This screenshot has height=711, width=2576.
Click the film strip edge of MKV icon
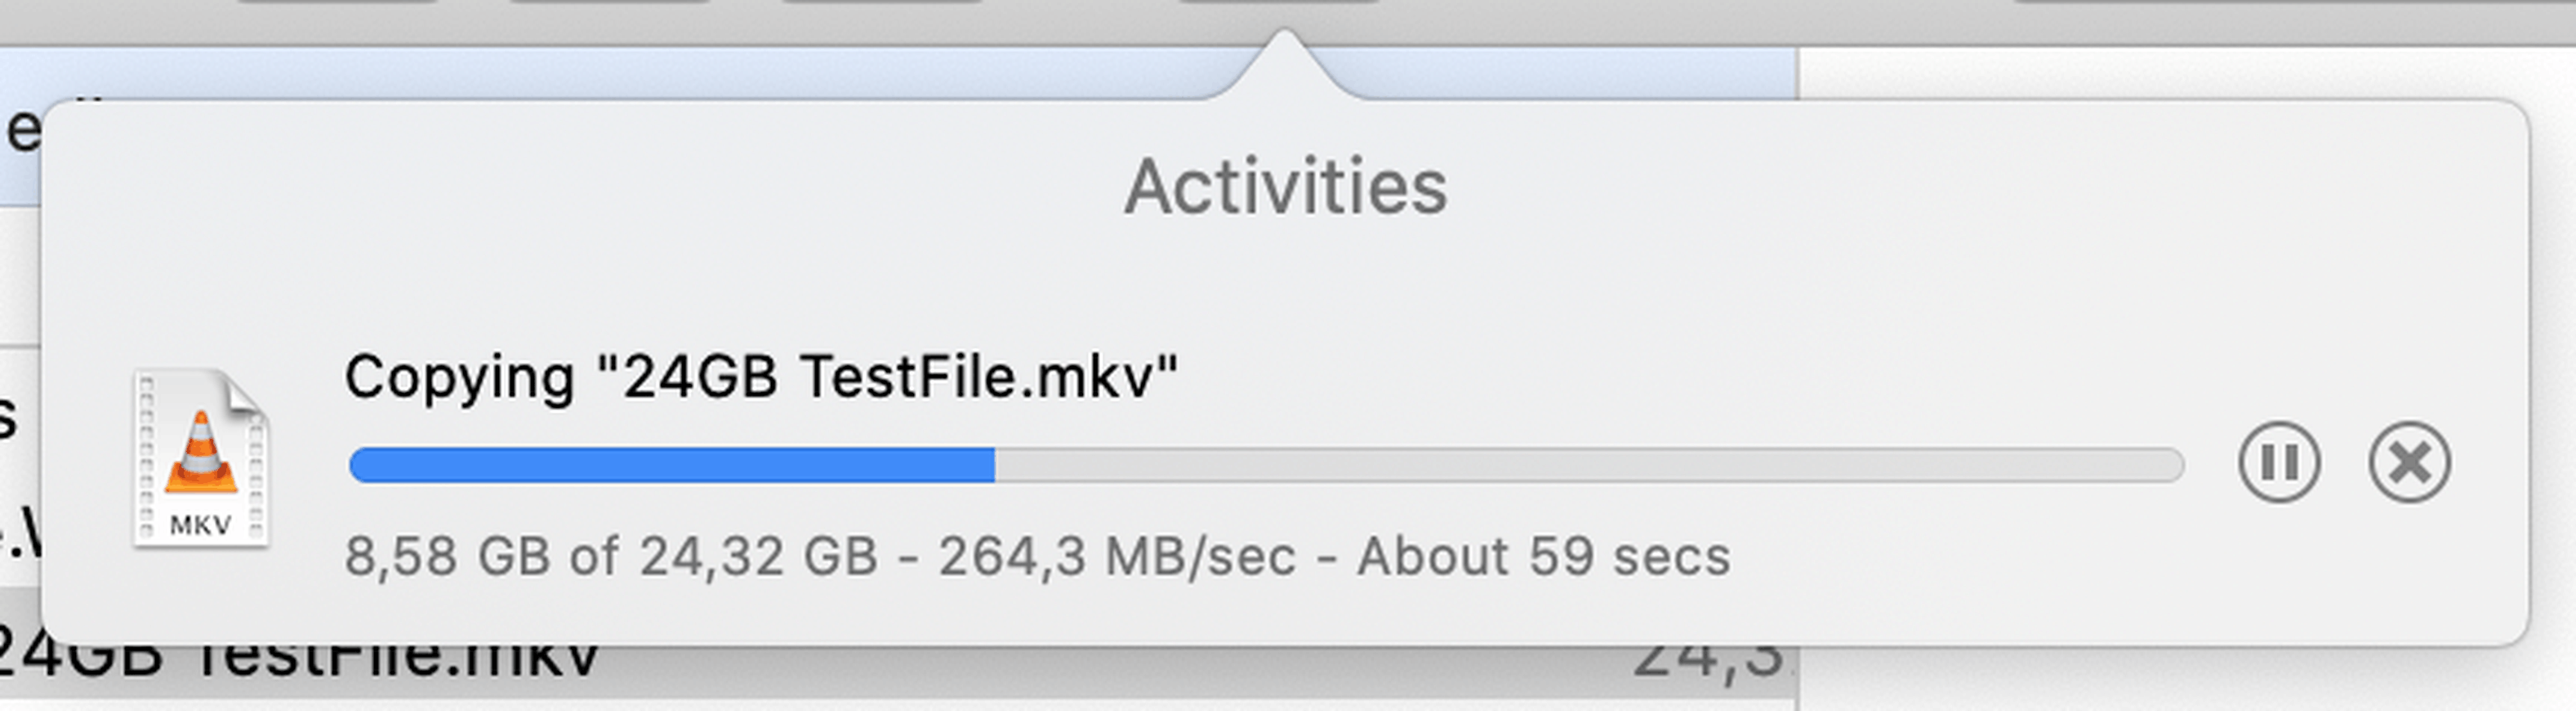pyautogui.click(x=146, y=460)
